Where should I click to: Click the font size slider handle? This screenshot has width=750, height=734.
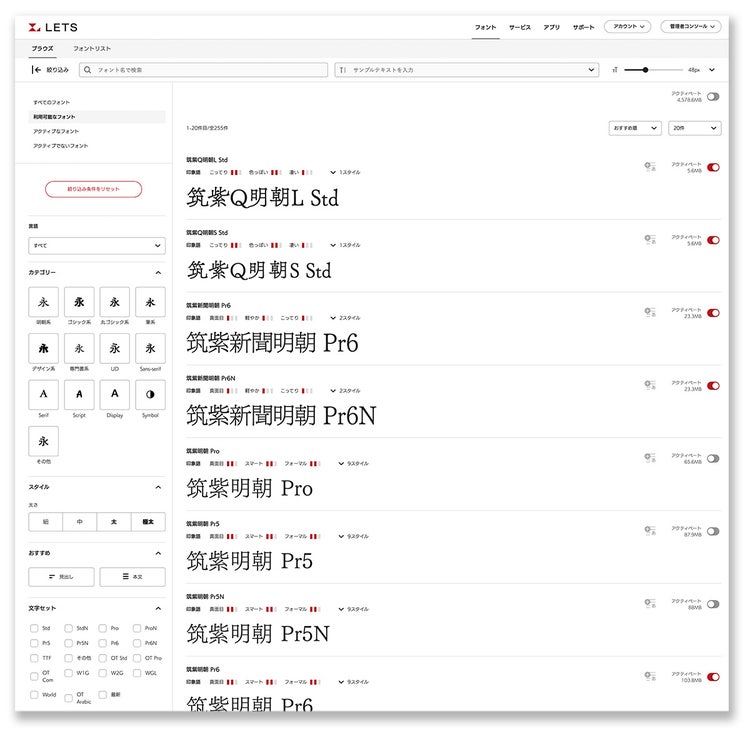[x=645, y=70]
